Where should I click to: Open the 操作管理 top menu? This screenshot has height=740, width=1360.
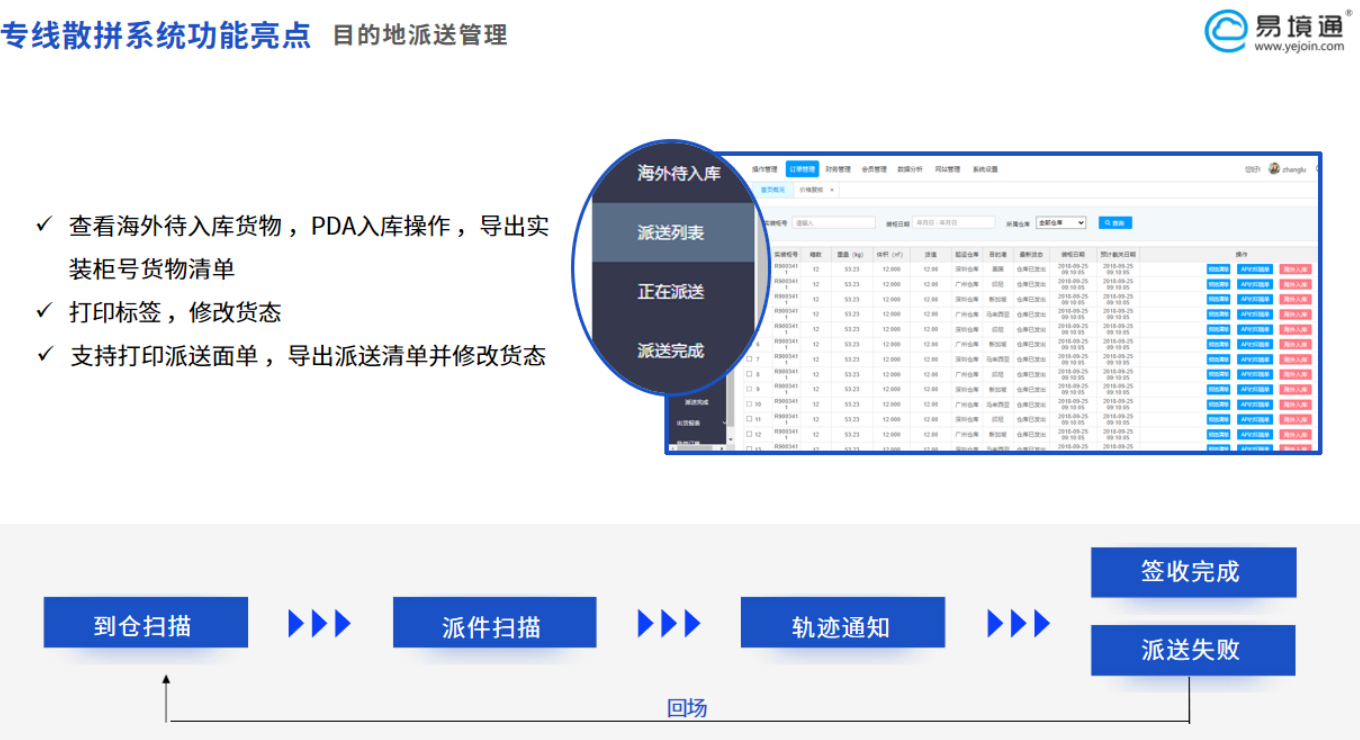pyautogui.click(x=764, y=170)
